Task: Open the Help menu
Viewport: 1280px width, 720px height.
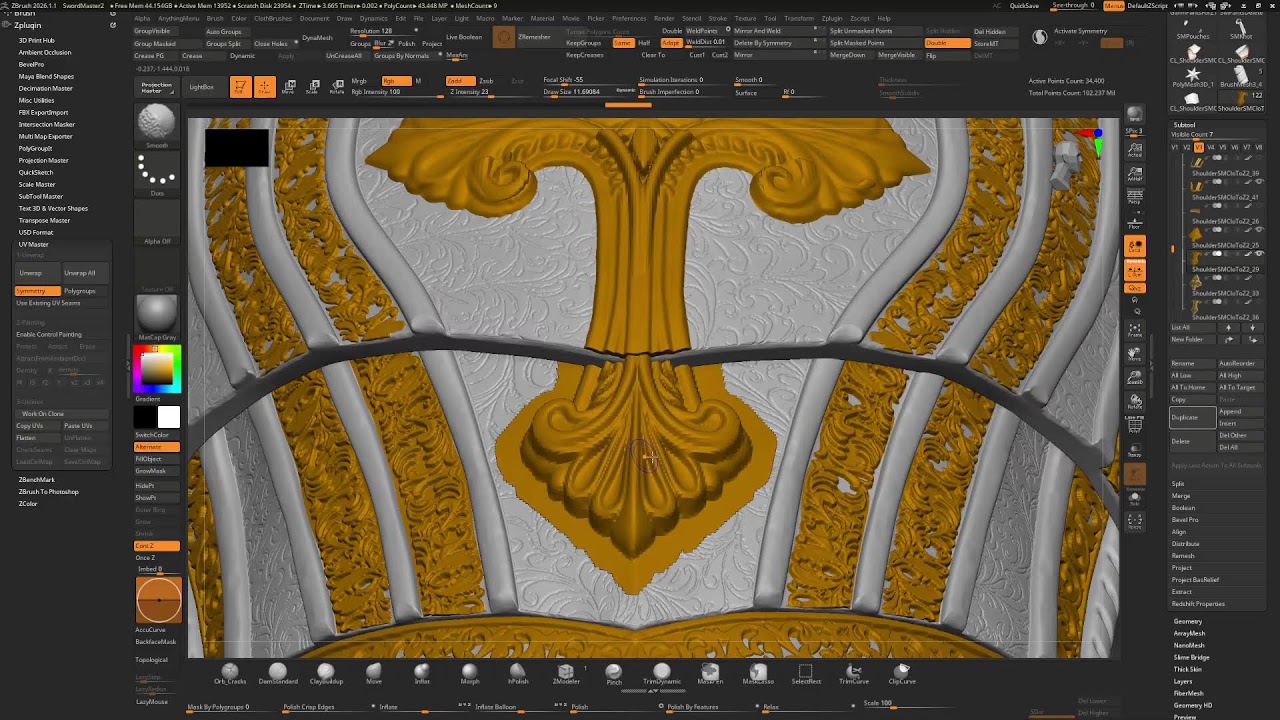Action: point(884,18)
